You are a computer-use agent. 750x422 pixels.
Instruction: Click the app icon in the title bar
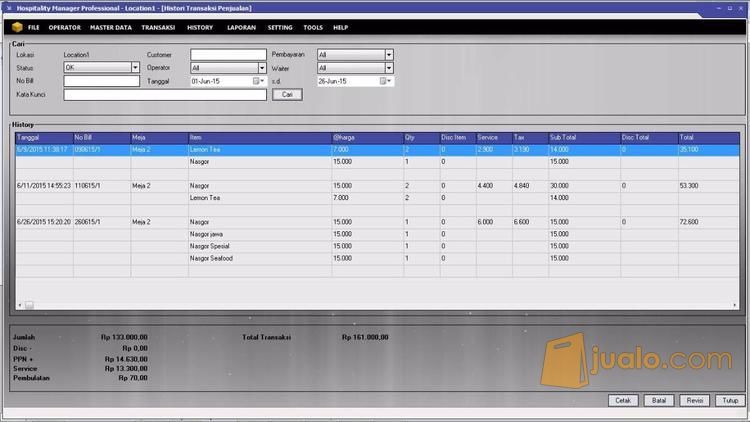tap(9, 8)
